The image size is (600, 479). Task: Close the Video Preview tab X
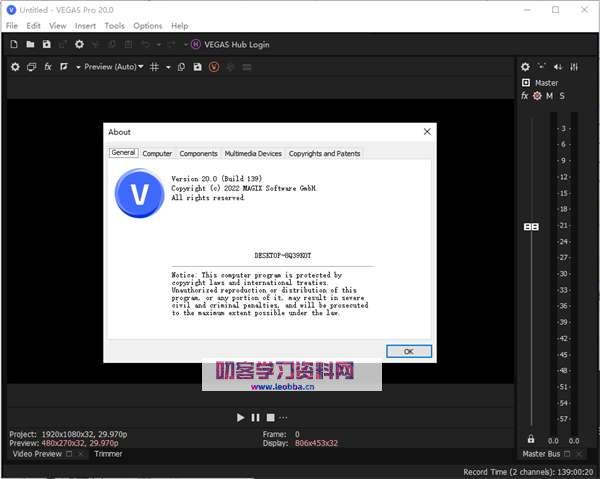pyautogui.click(x=81, y=454)
